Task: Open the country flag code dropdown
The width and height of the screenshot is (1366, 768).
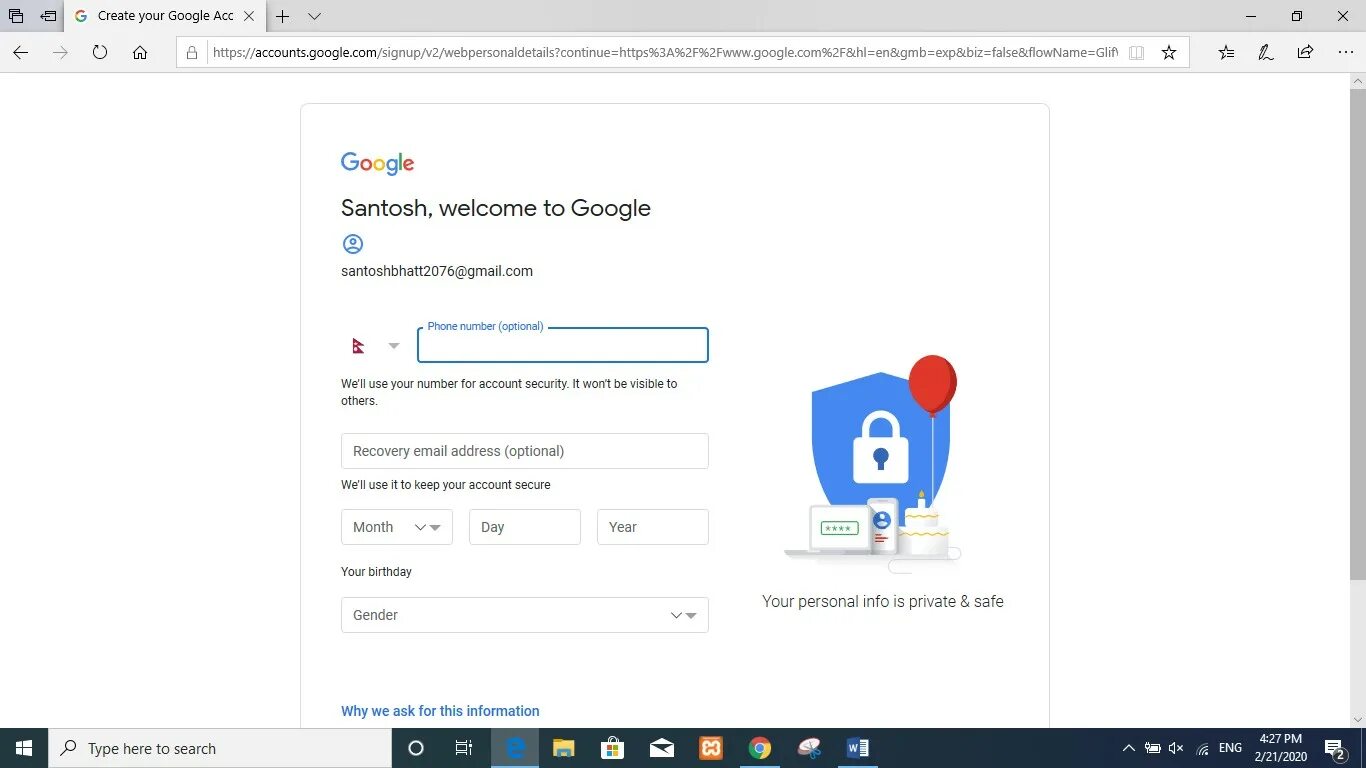Action: [x=375, y=346]
